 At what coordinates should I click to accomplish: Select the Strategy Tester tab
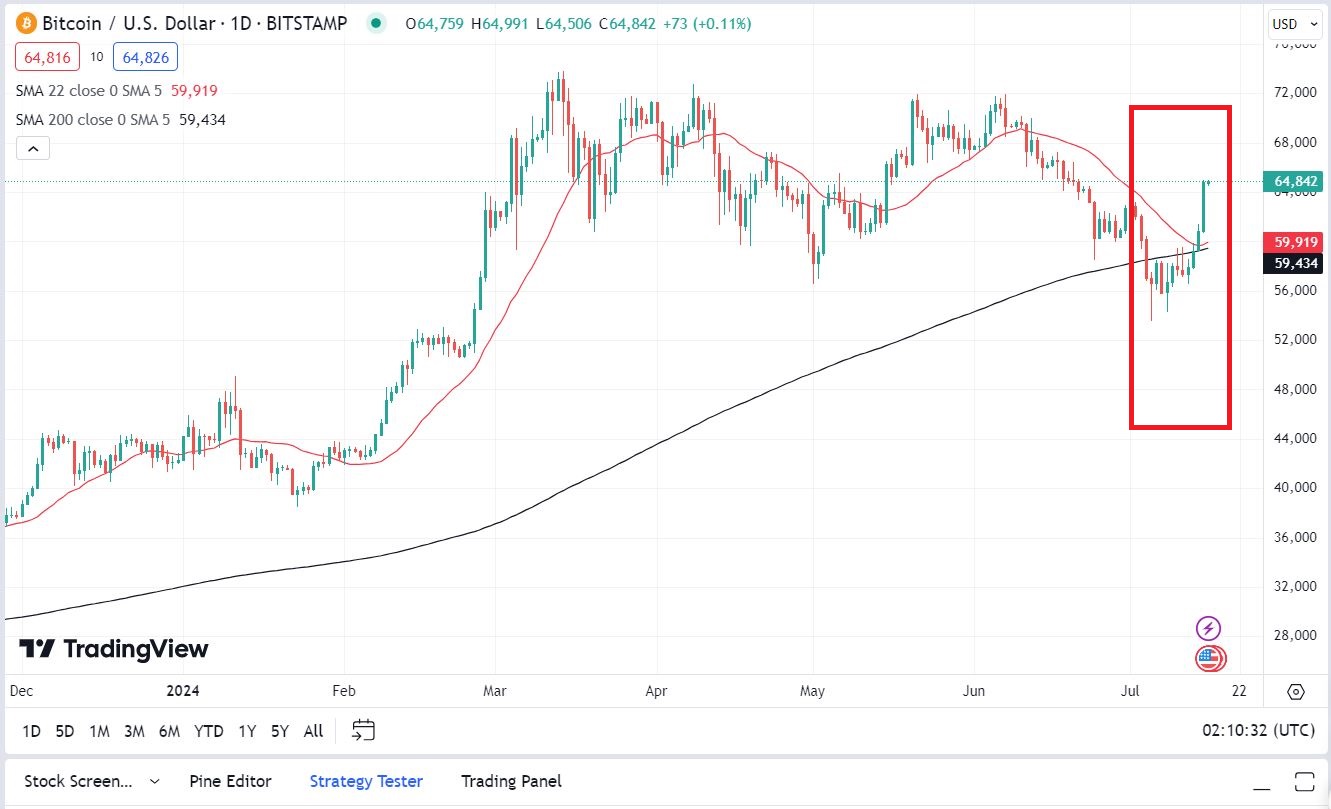click(366, 781)
